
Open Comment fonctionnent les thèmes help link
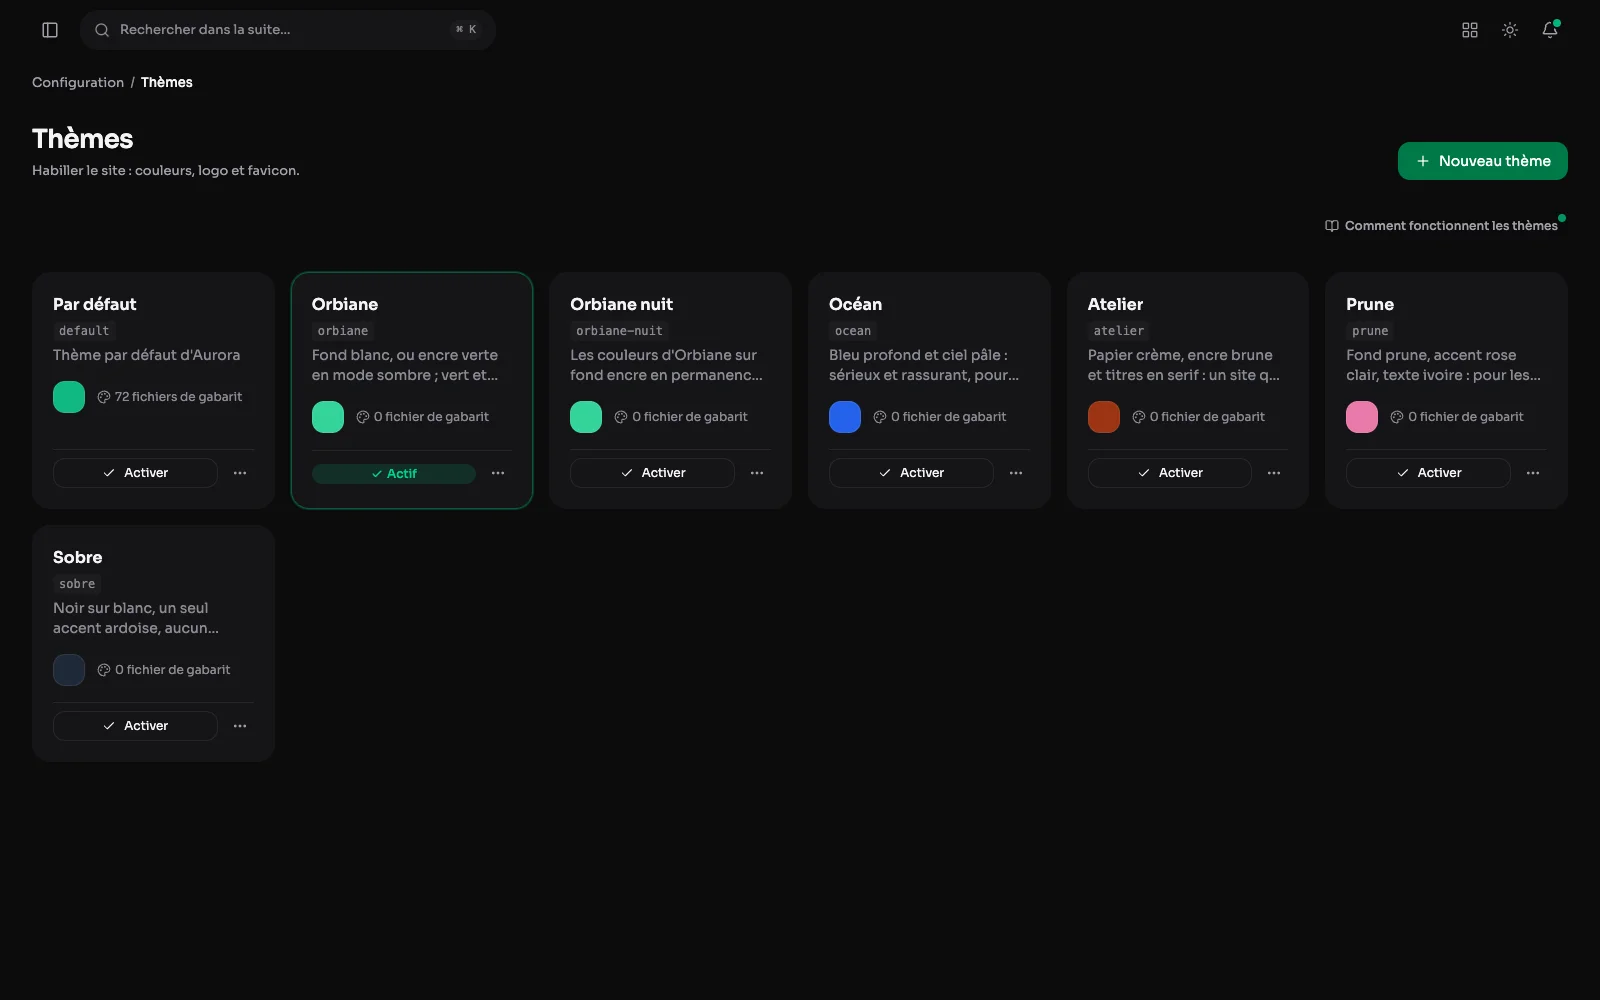pyautogui.click(x=1441, y=226)
